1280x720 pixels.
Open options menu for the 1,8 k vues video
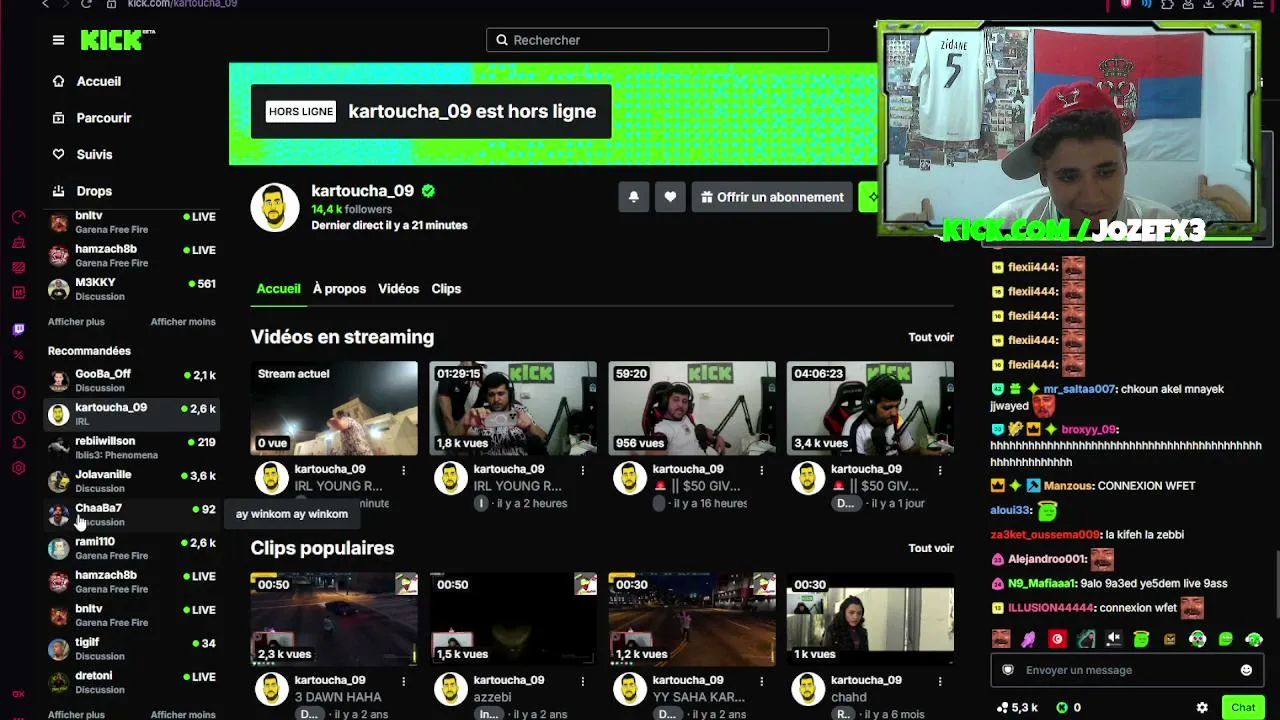pyautogui.click(x=583, y=470)
